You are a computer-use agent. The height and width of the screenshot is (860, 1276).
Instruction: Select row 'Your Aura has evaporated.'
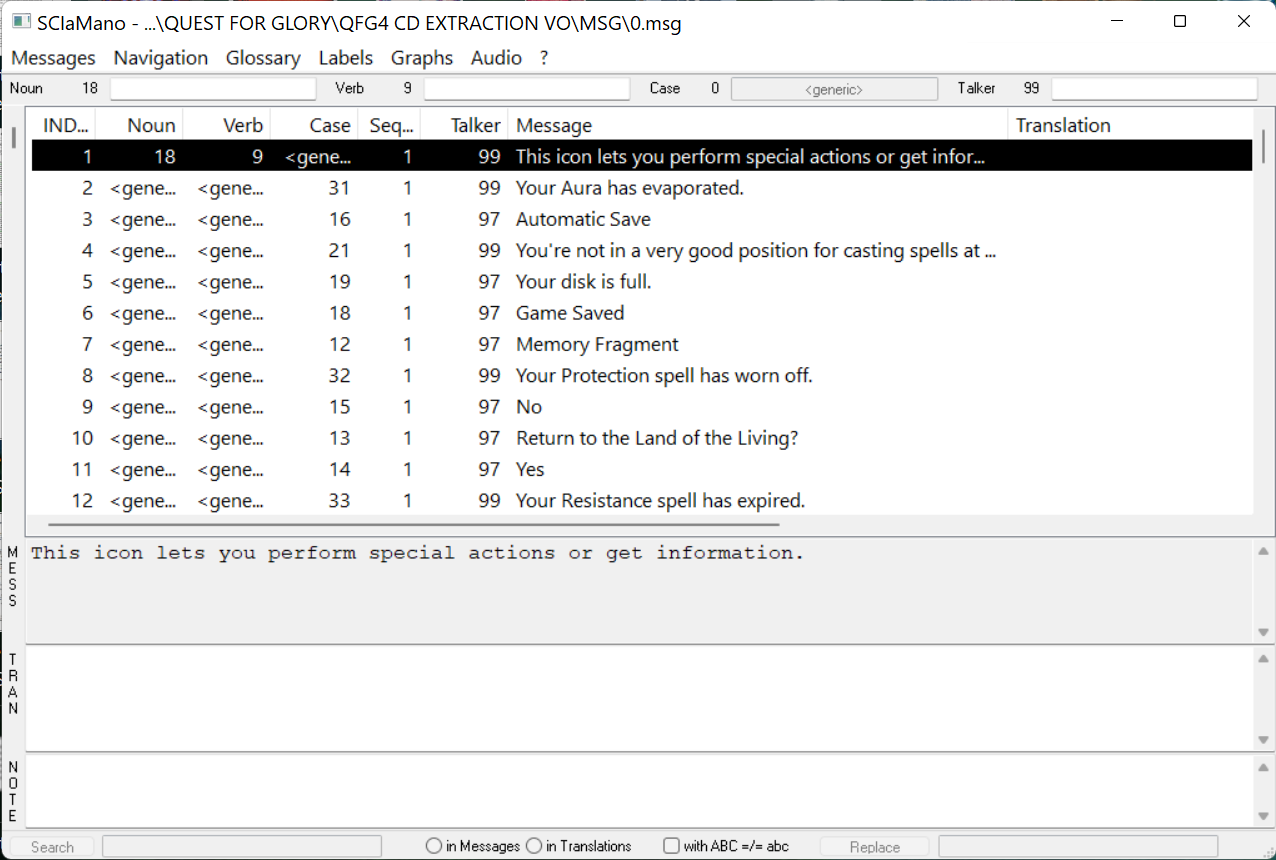click(642, 188)
